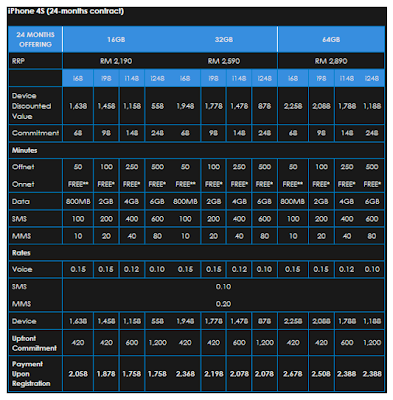Click 16GB i148 Upfront Commitment '600'

pyautogui.click(x=132, y=343)
